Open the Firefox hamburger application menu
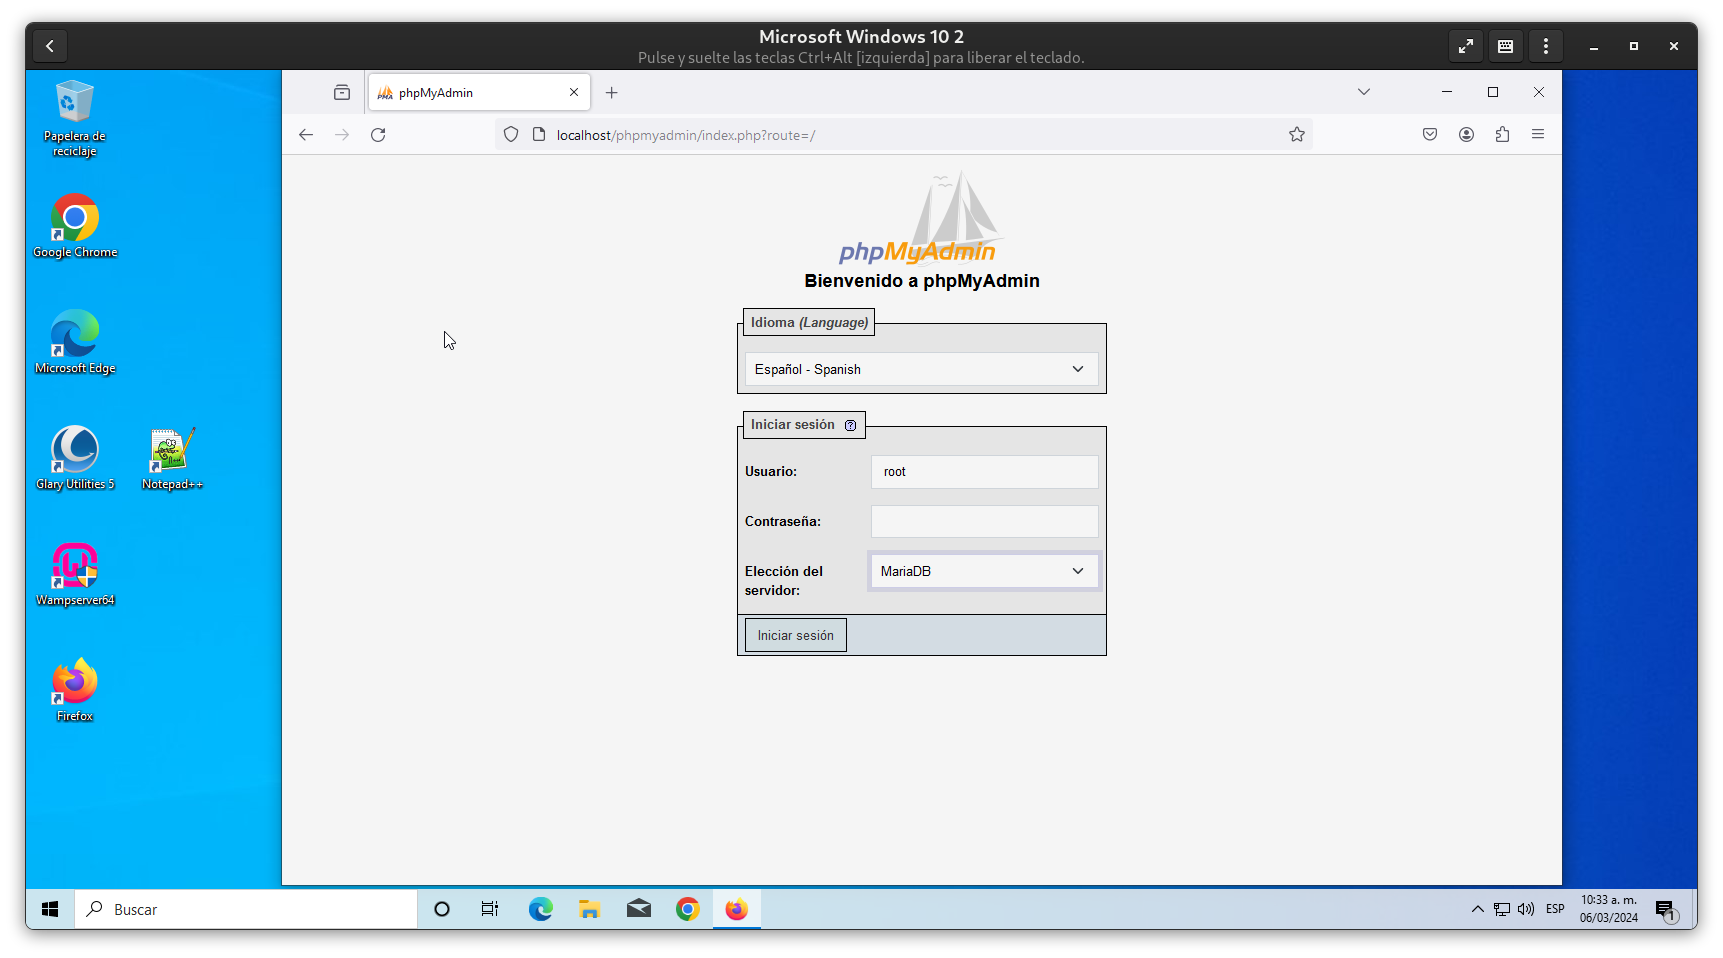The image size is (1723, 958). [x=1538, y=135]
